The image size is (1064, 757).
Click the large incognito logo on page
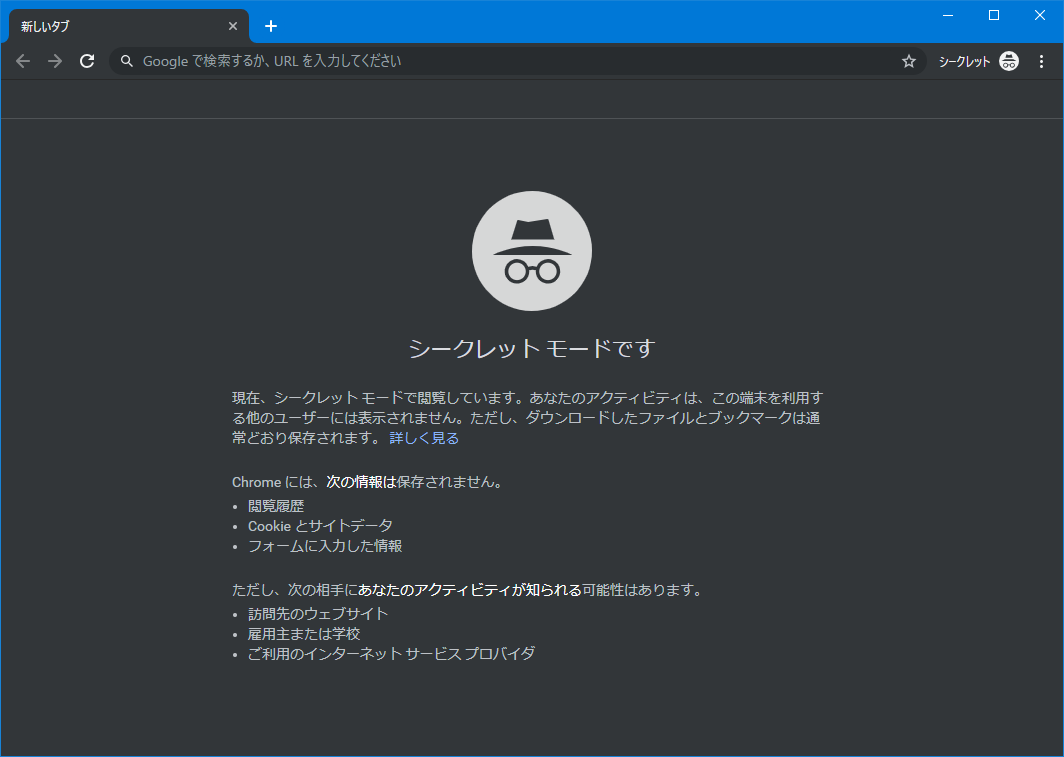[x=532, y=251]
